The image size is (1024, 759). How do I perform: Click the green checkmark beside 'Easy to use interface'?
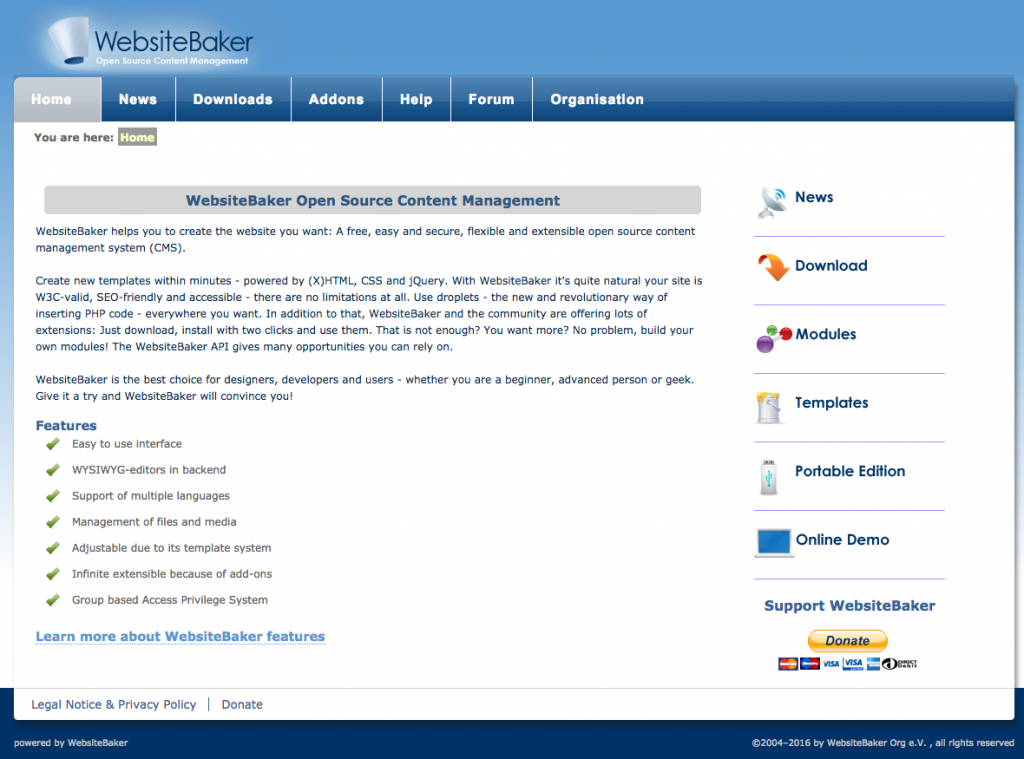(52, 444)
